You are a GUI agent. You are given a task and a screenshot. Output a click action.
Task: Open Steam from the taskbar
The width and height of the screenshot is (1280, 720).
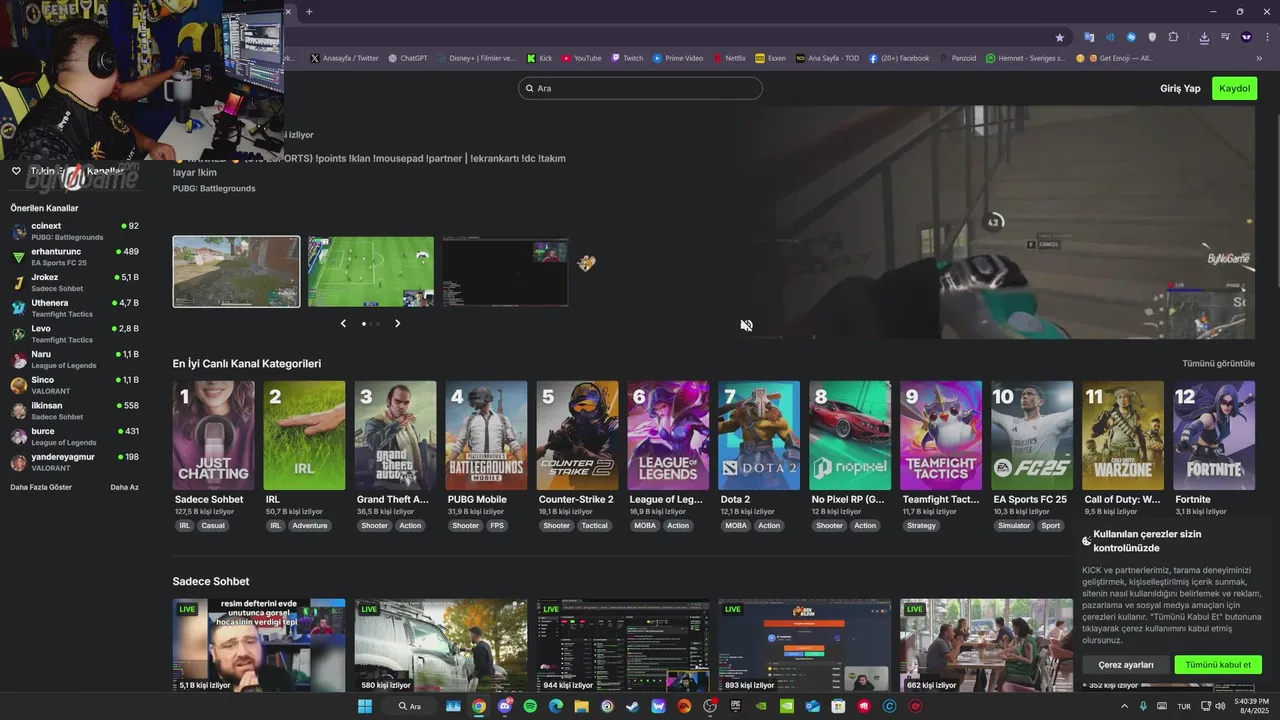tap(633, 706)
